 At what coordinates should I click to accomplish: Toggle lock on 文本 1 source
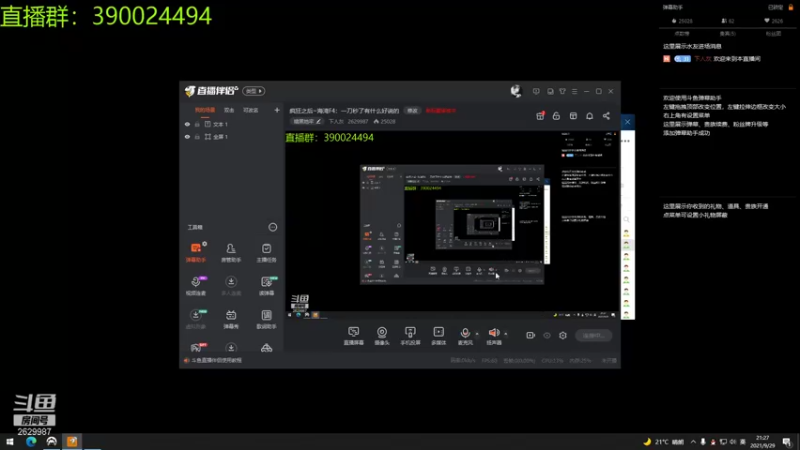click(x=197, y=124)
